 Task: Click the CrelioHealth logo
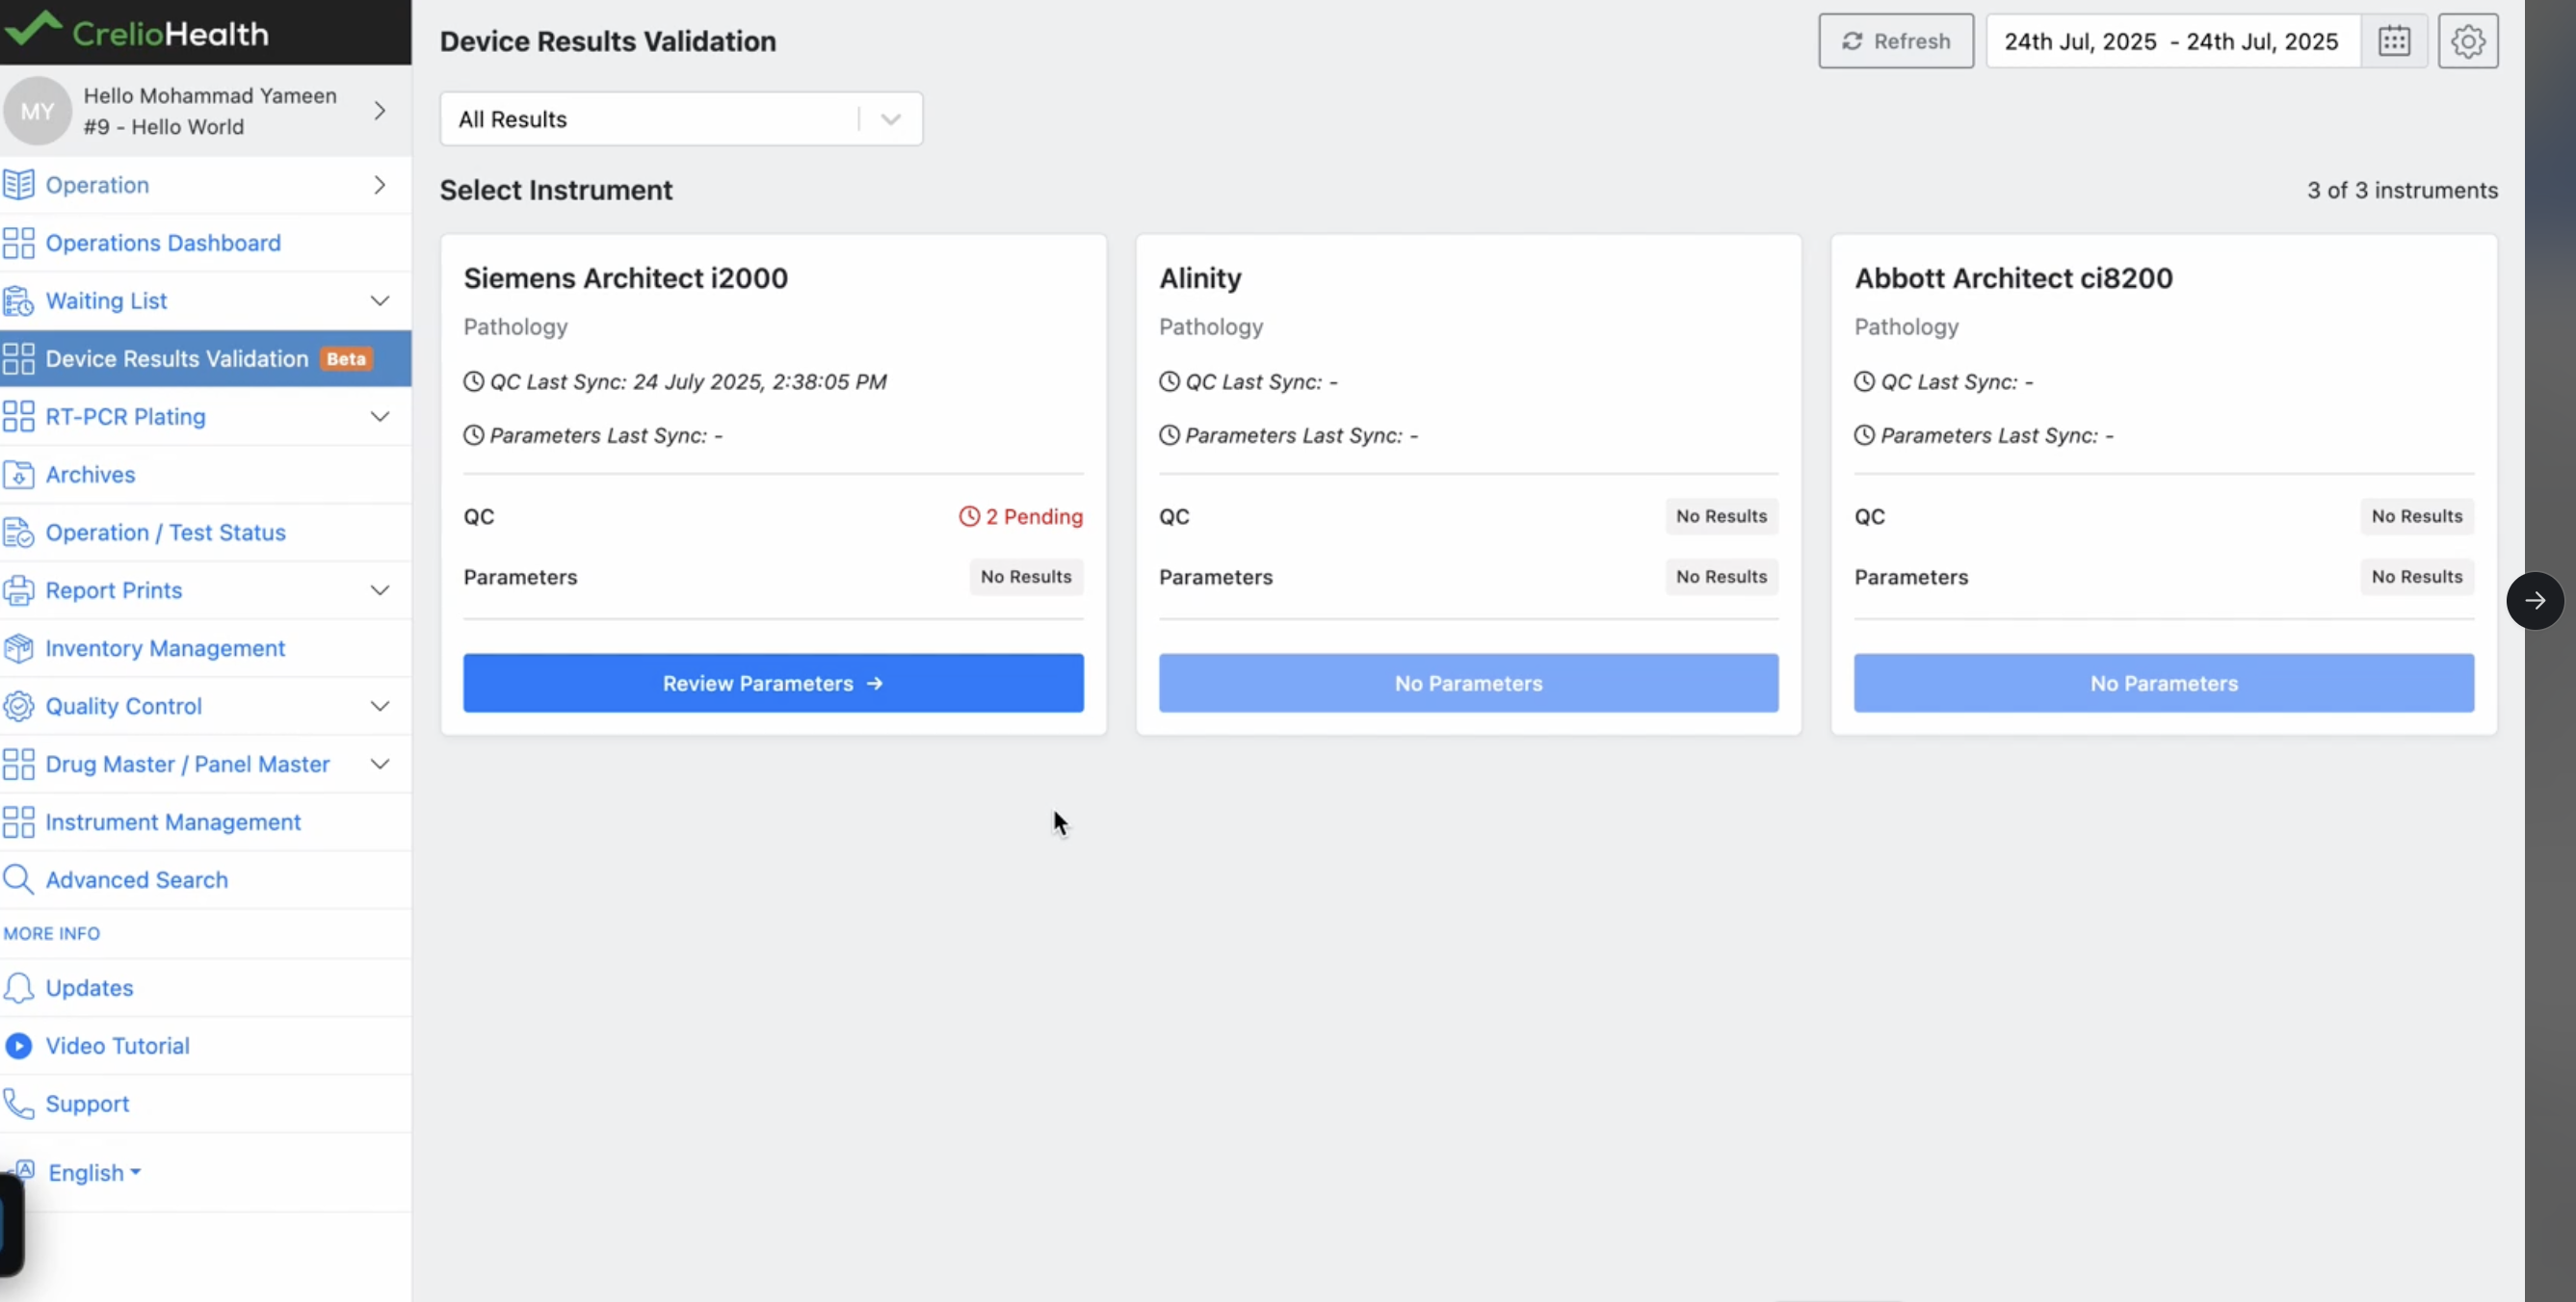pos(137,32)
